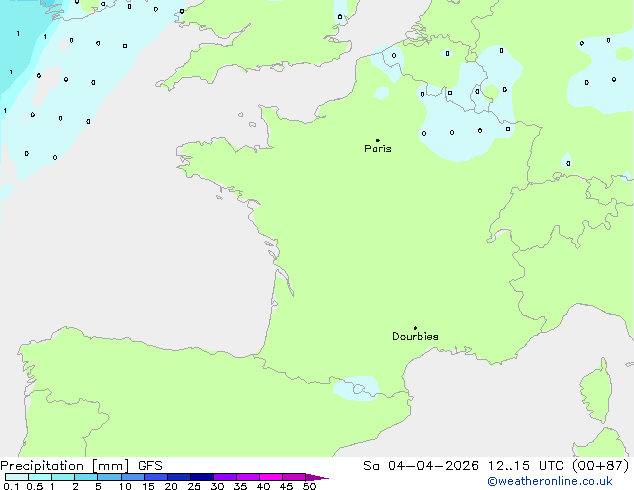Viewport: 634px width, 490px height.
Task: Click the "20" legend scale value
Action: [170, 486]
